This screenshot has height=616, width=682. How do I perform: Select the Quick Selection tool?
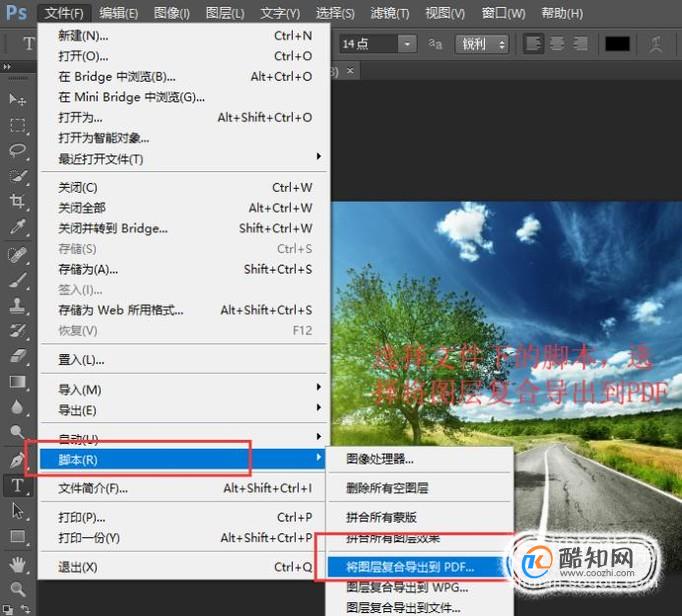click(17, 176)
